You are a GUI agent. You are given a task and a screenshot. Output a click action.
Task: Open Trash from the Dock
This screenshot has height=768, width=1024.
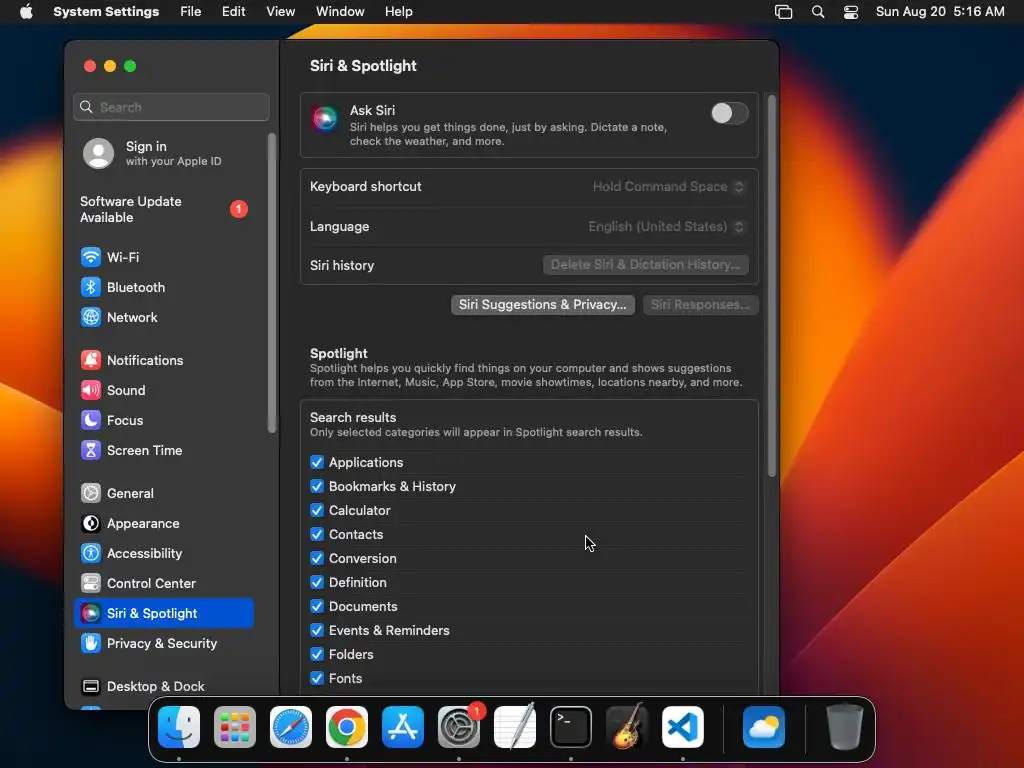[x=845, y=727]
